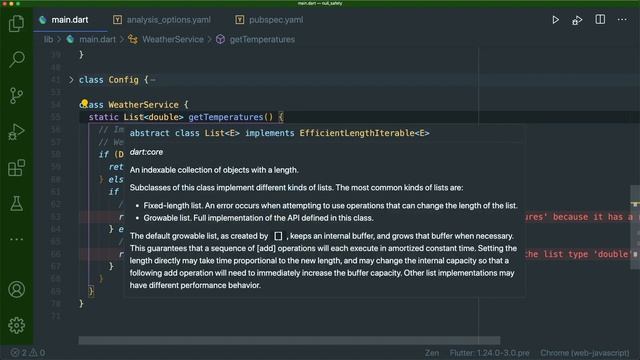Viewport: 640px width, 360px height.
Task: Open the Run and Debug view
Action: click(16, 132)
